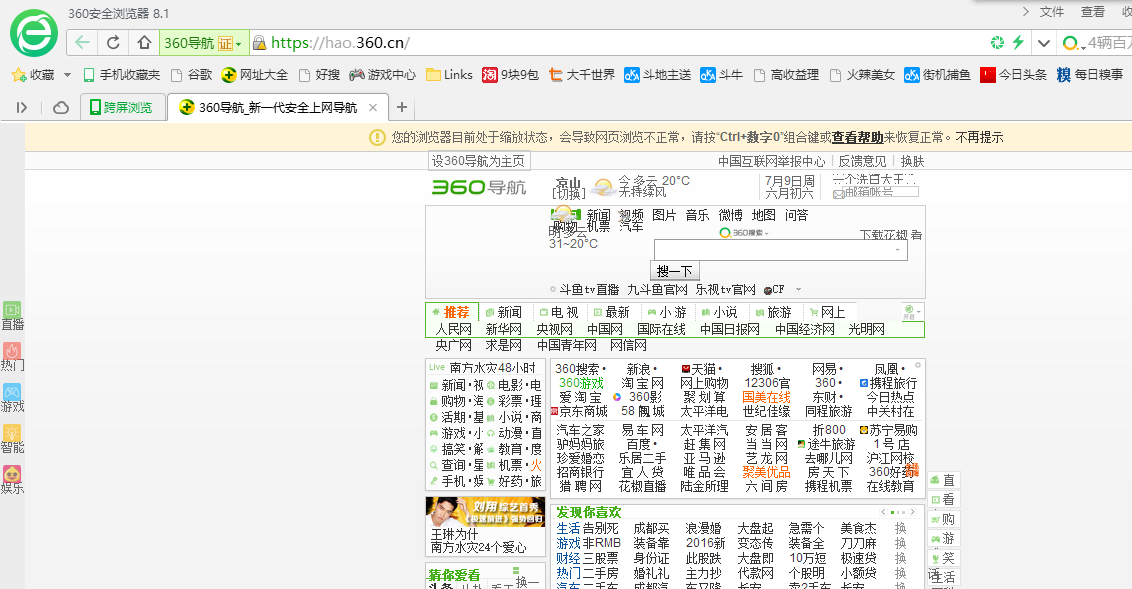This screenshot has width=1132, height=589.
Task: Open the 9块9包 bookmark
Action: pyautogui.click(x=510, y=75)
